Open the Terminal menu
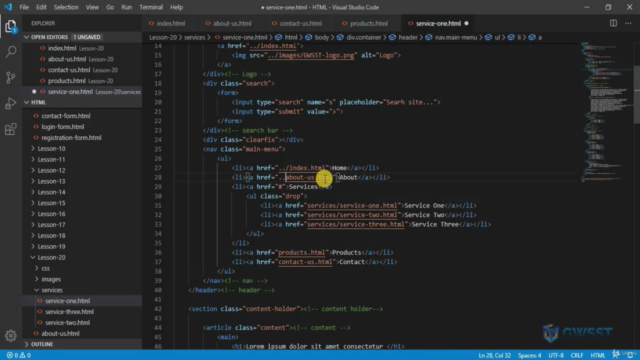Image resolution: width=640 pixels, height=360 pixels. coord(151,7)
